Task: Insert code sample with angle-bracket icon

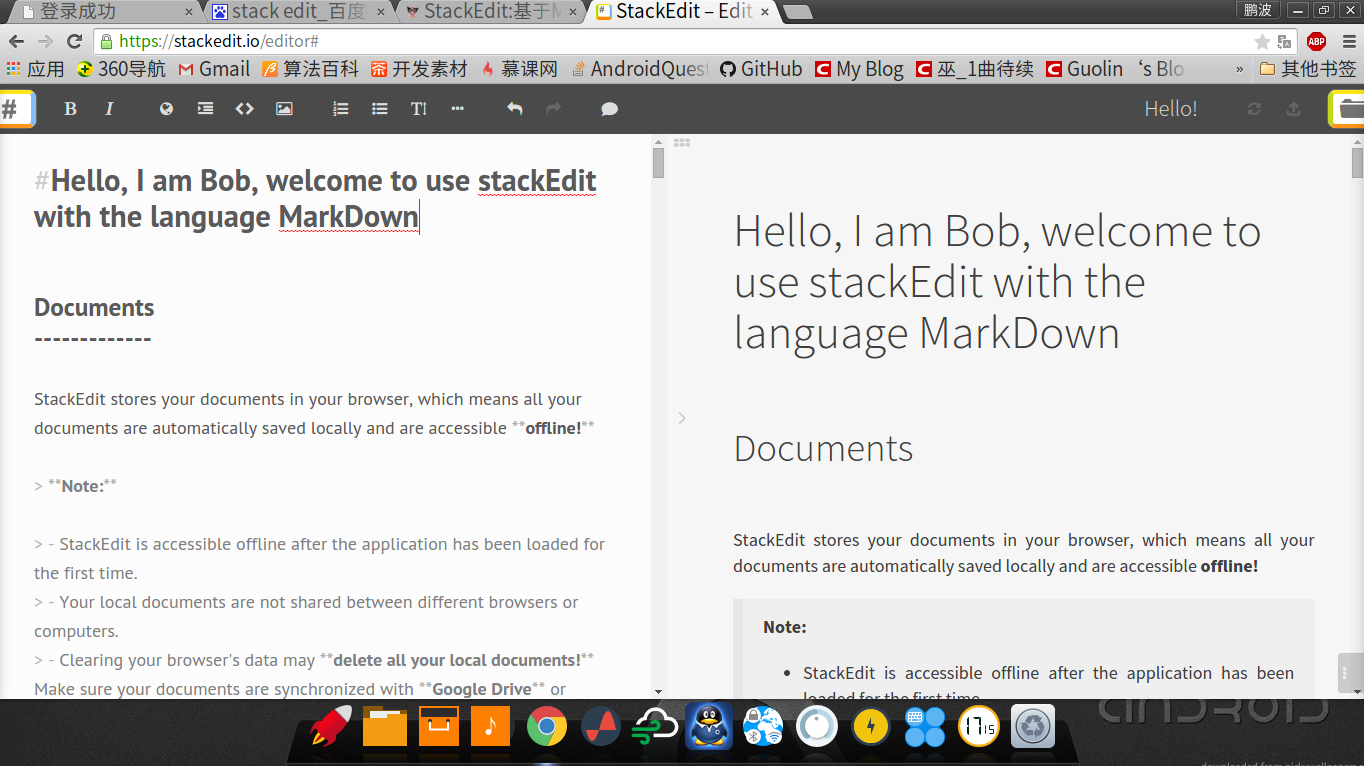Action: pos(244,109)
